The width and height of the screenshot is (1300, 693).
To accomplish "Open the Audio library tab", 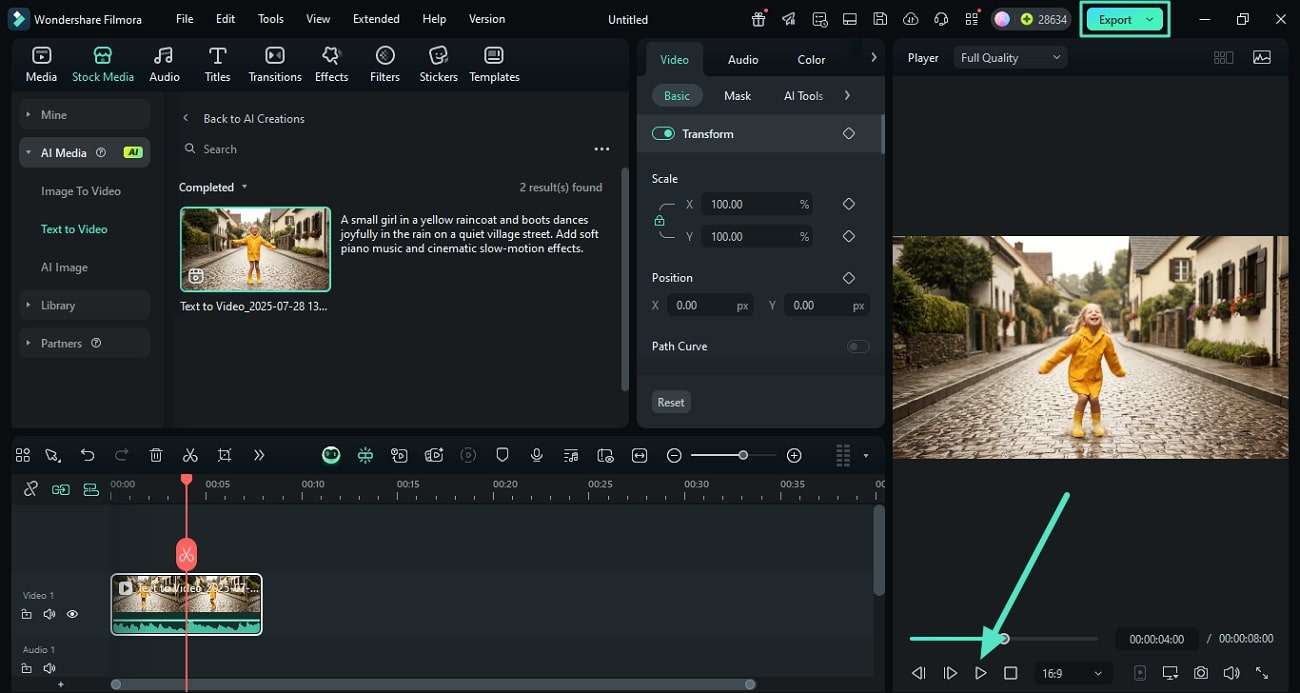I will pyautogui.click(x=164, y=64).
